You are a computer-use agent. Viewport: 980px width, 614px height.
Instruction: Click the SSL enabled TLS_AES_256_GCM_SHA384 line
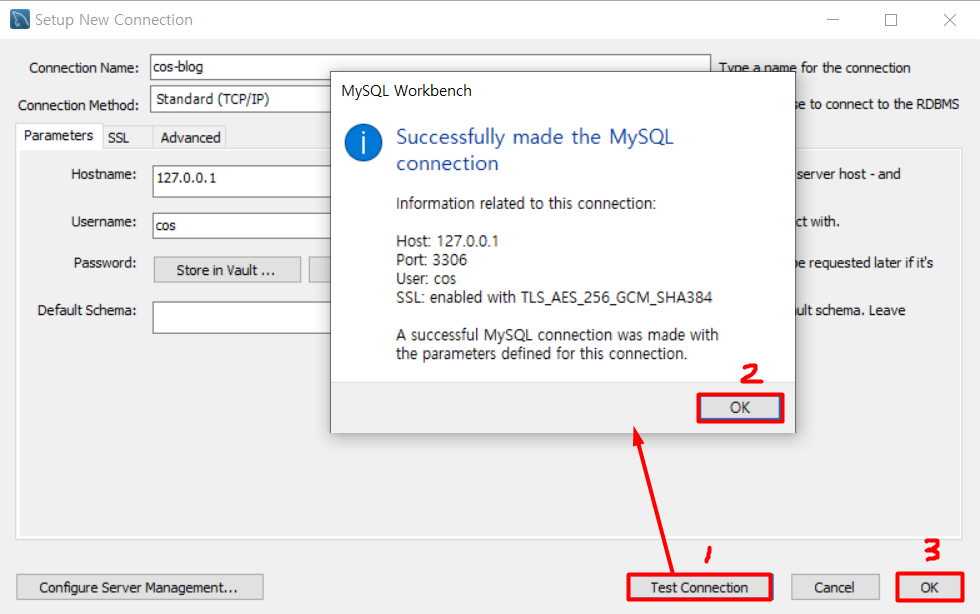[x=554, y=297]
